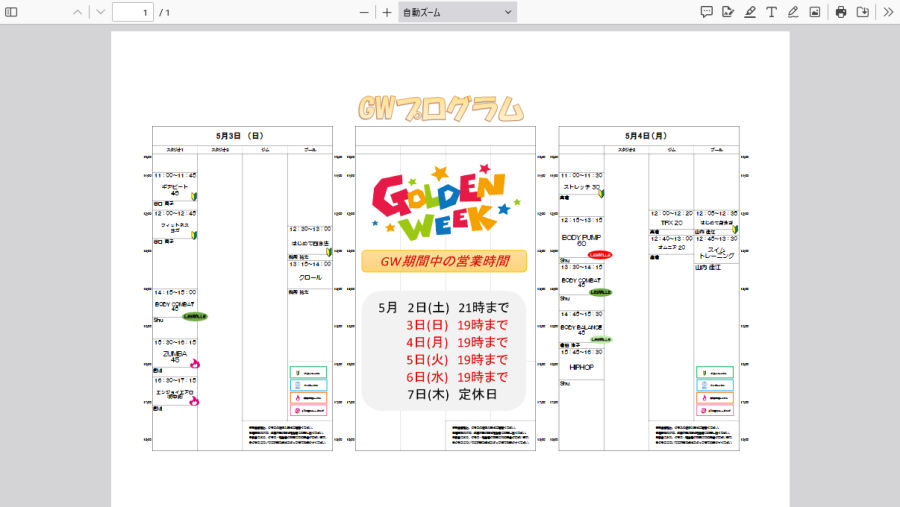
Task: Open the 自動ズーム zoom dropdown
Action: (457, 12)
